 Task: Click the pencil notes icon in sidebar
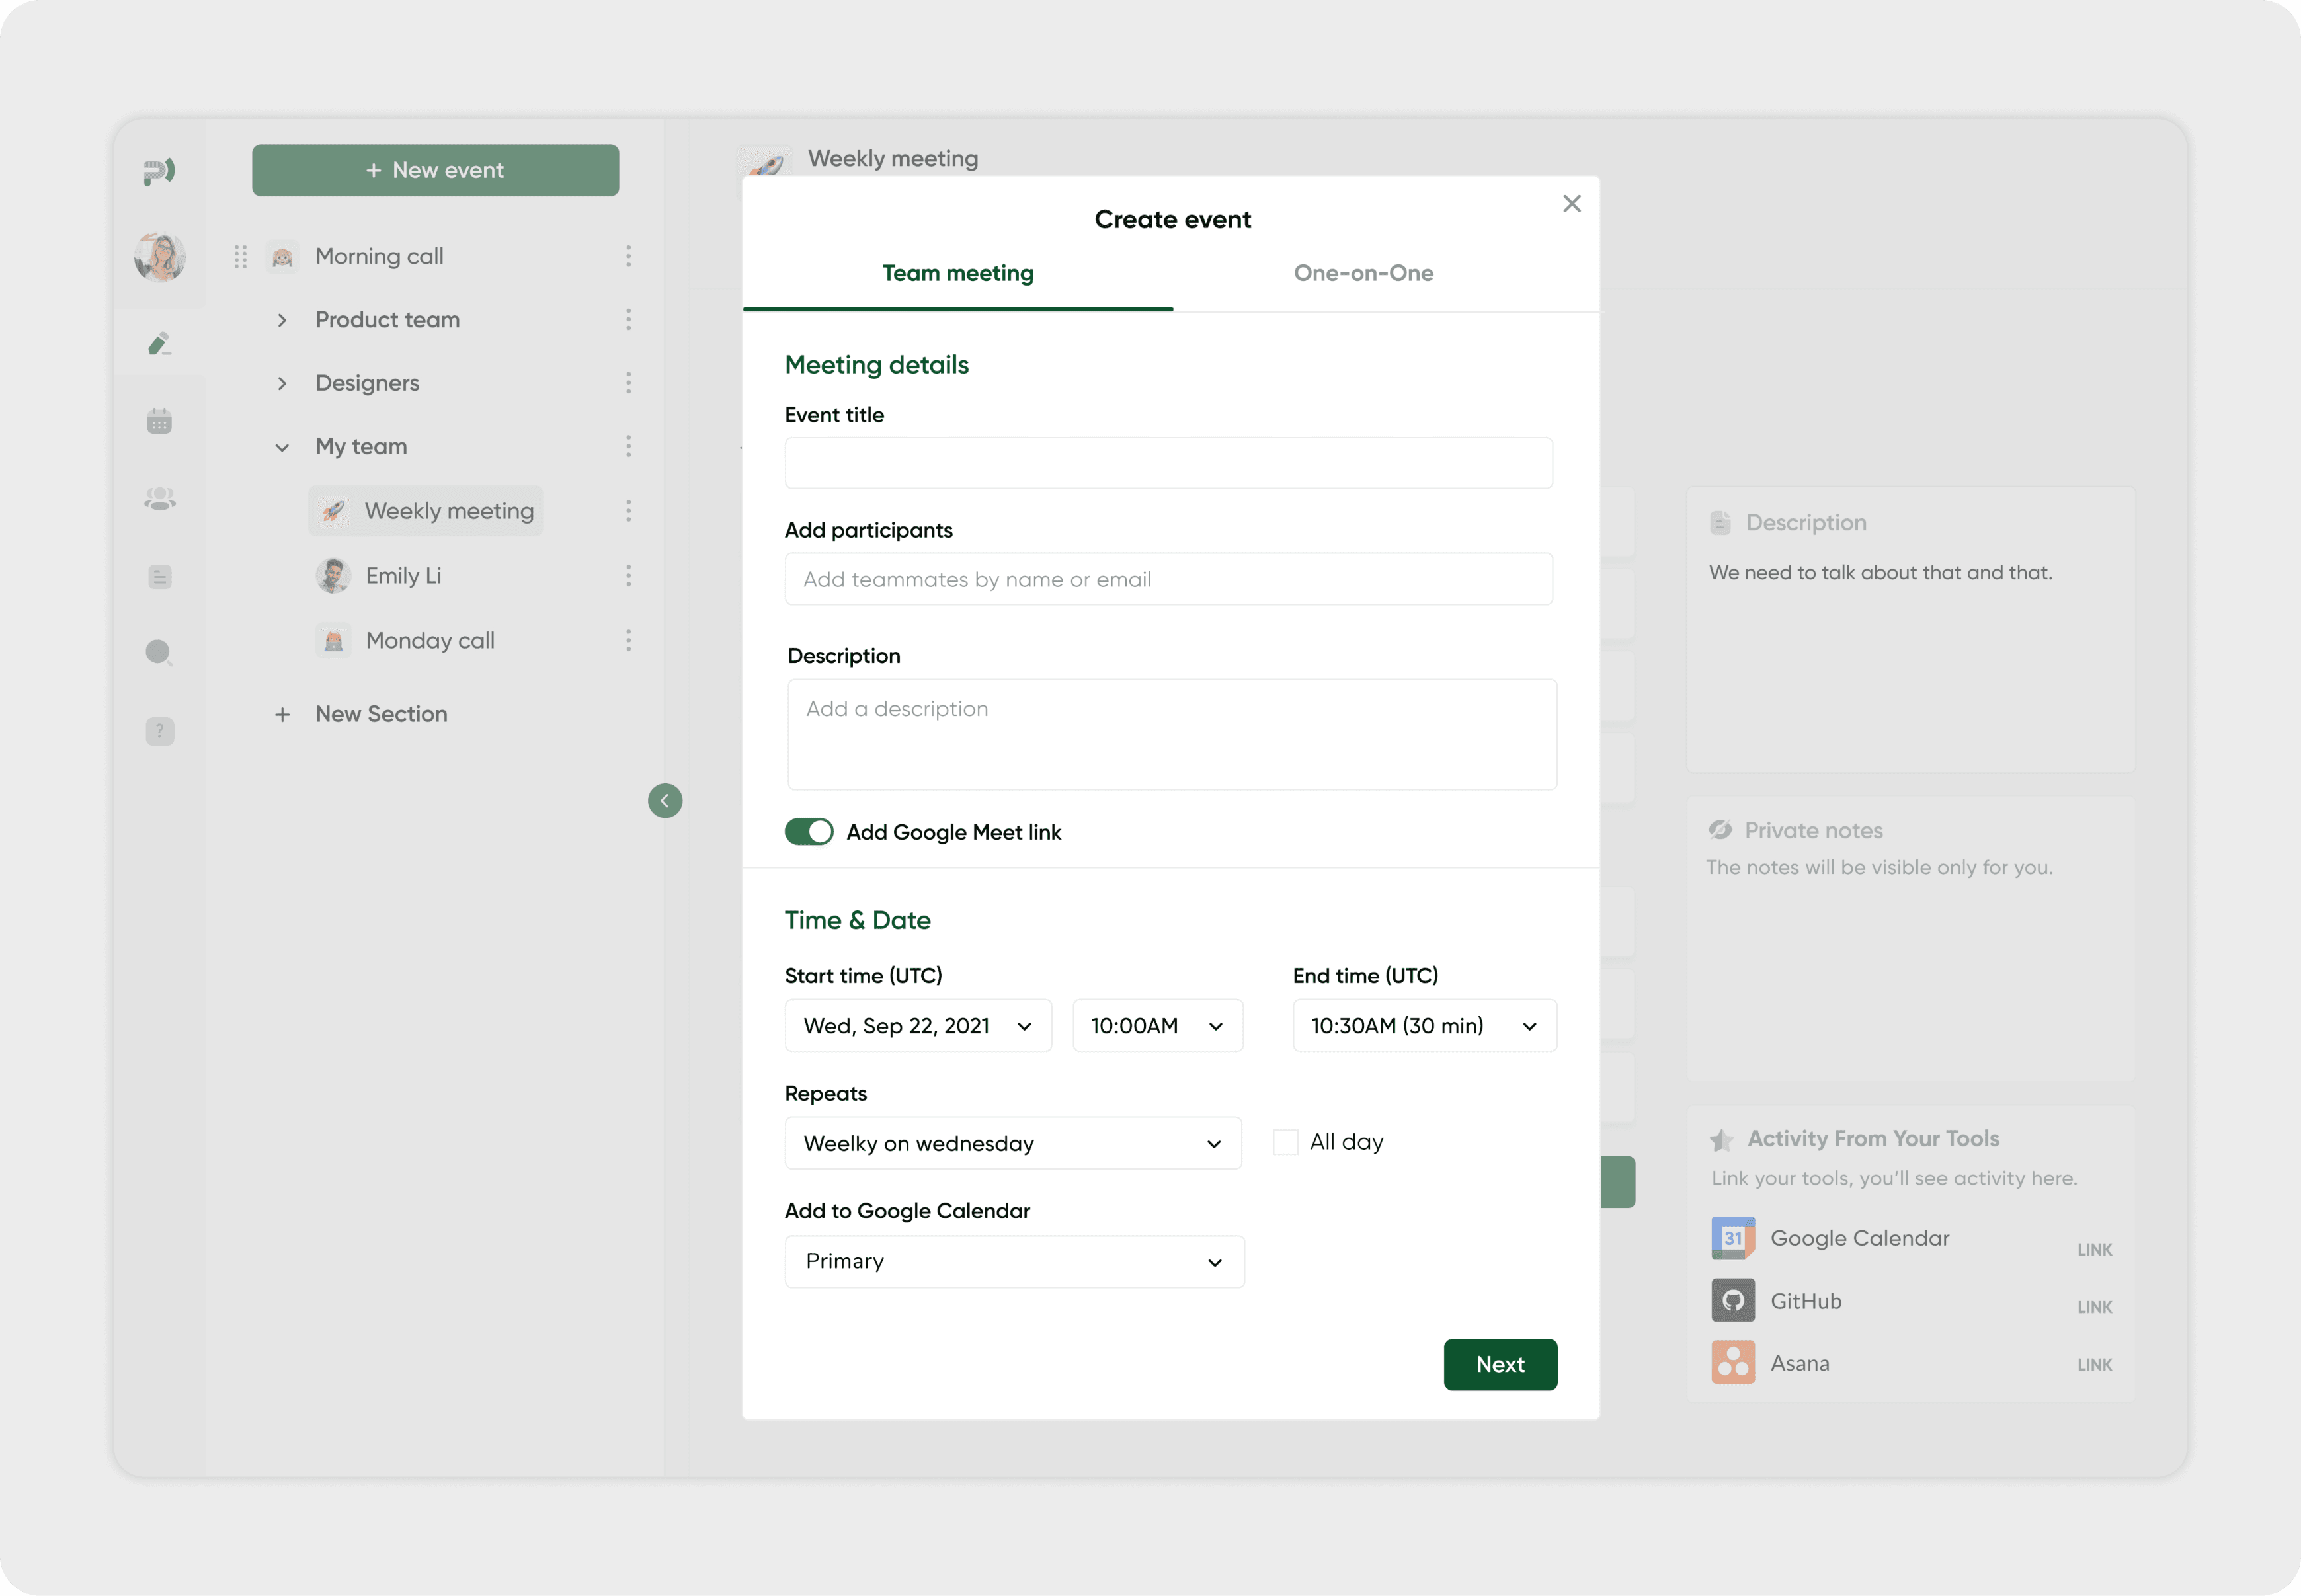(159, 344)
